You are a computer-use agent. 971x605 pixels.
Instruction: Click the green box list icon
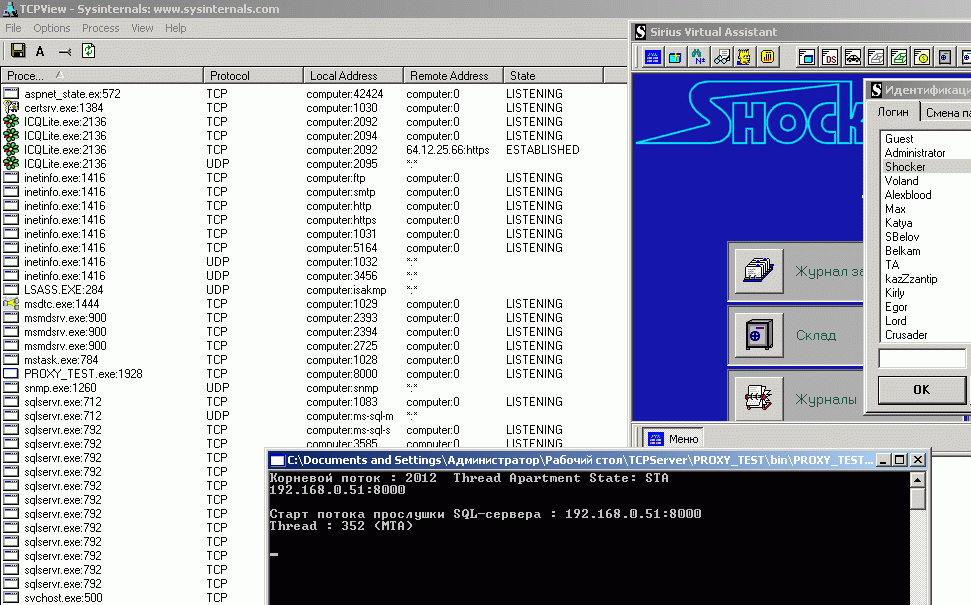point(899,58)
